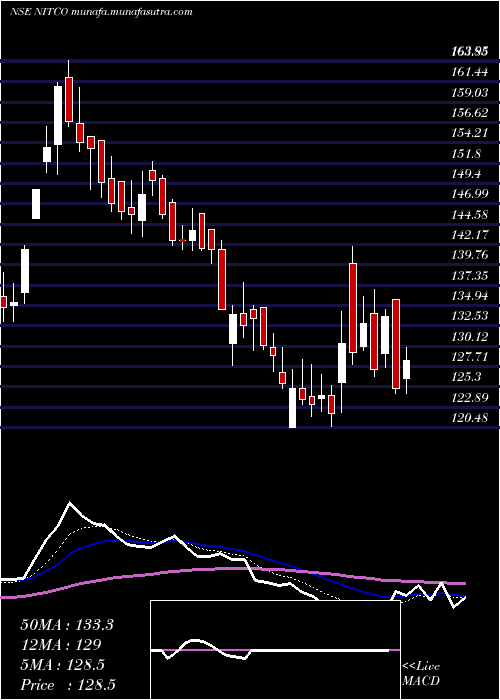Select the 144.58 price level label

tap(472, 214)
